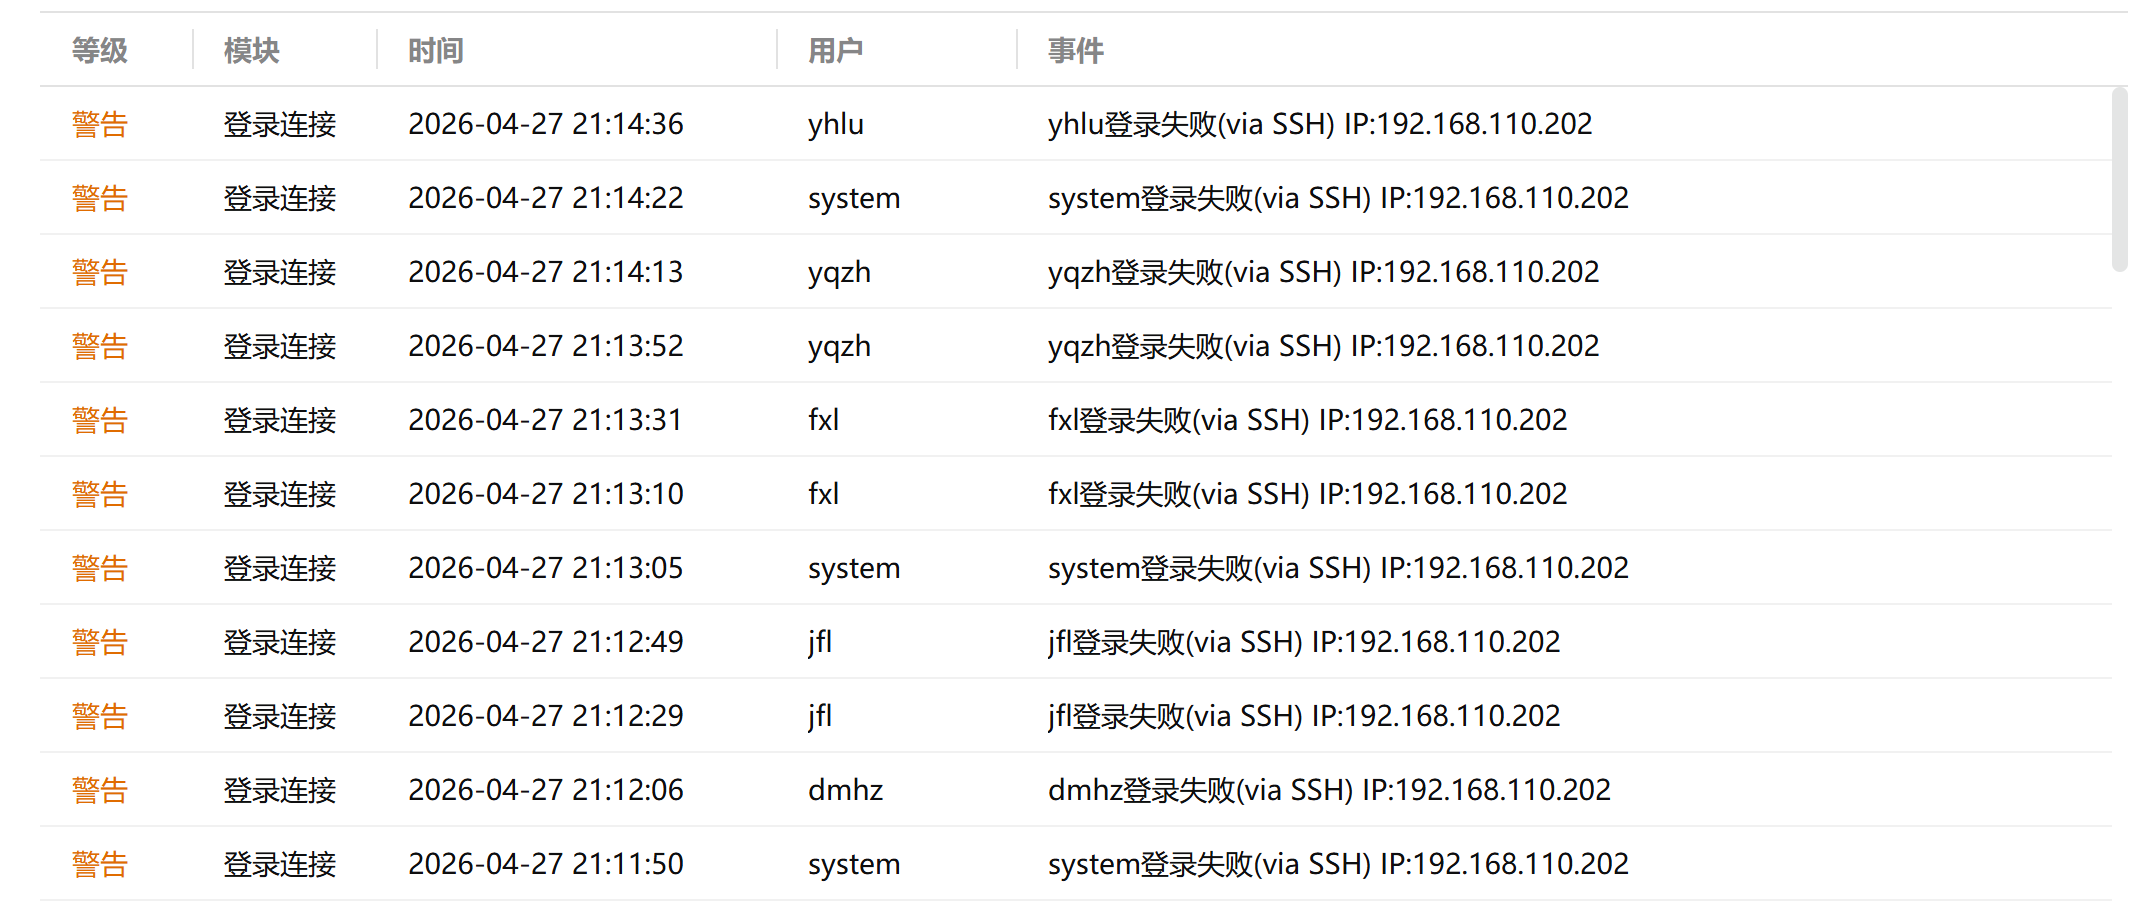
Task: Click the vertical scrollbar thumb
Action: coord(2119,180)
